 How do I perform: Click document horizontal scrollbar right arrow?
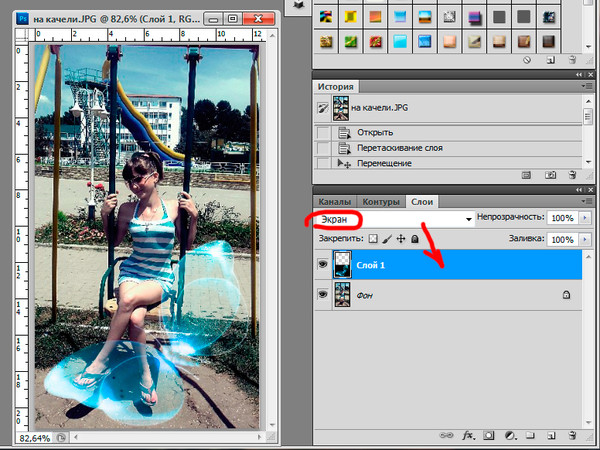(x=260, y=437)
